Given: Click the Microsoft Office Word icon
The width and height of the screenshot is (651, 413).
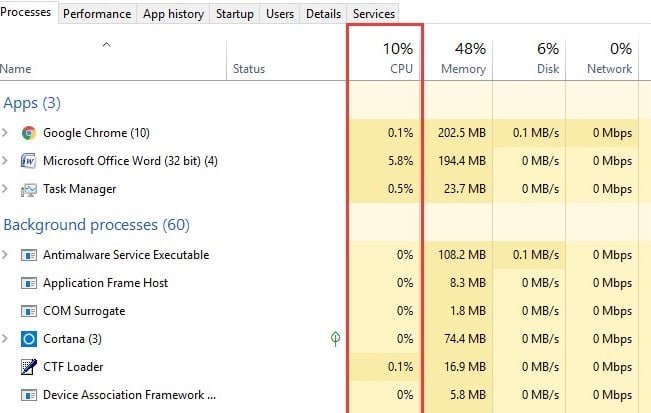Looking at the screenshot, I should 29,161.
